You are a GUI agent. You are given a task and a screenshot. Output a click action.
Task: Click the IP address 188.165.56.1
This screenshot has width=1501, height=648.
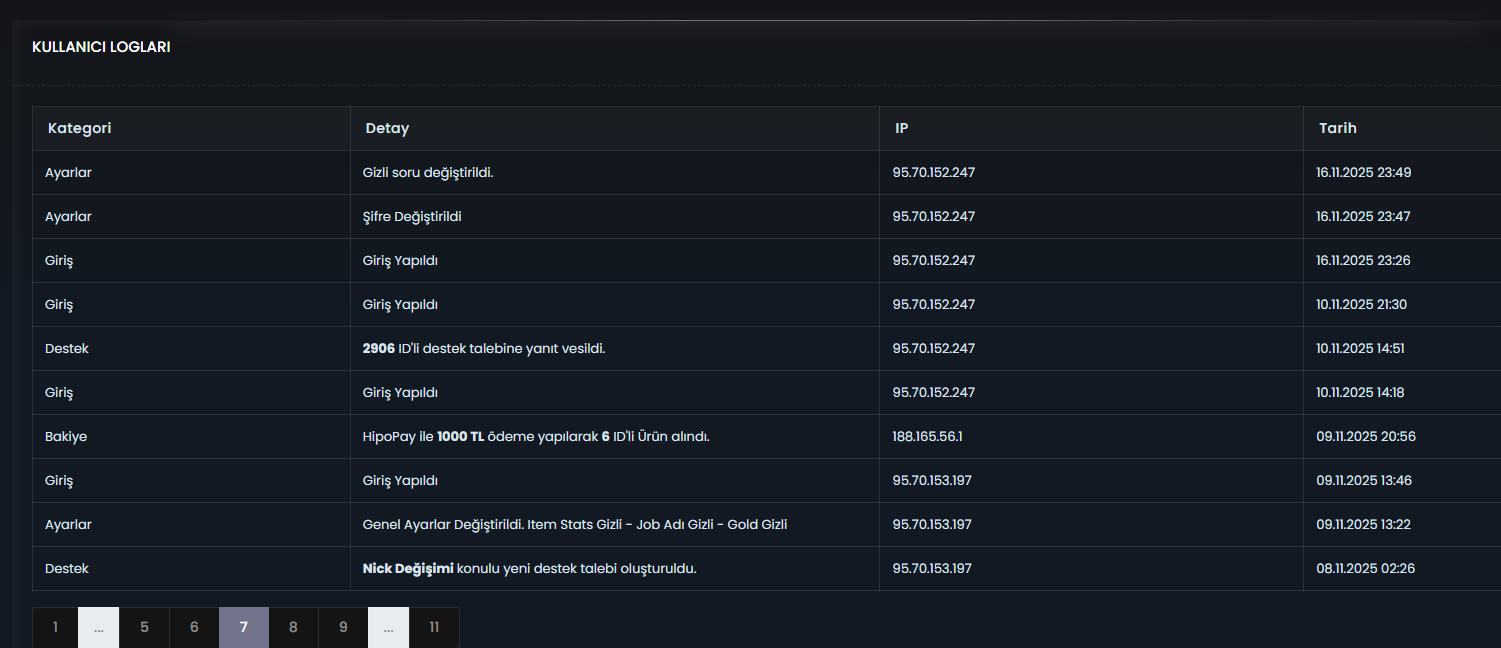(927, 436)
